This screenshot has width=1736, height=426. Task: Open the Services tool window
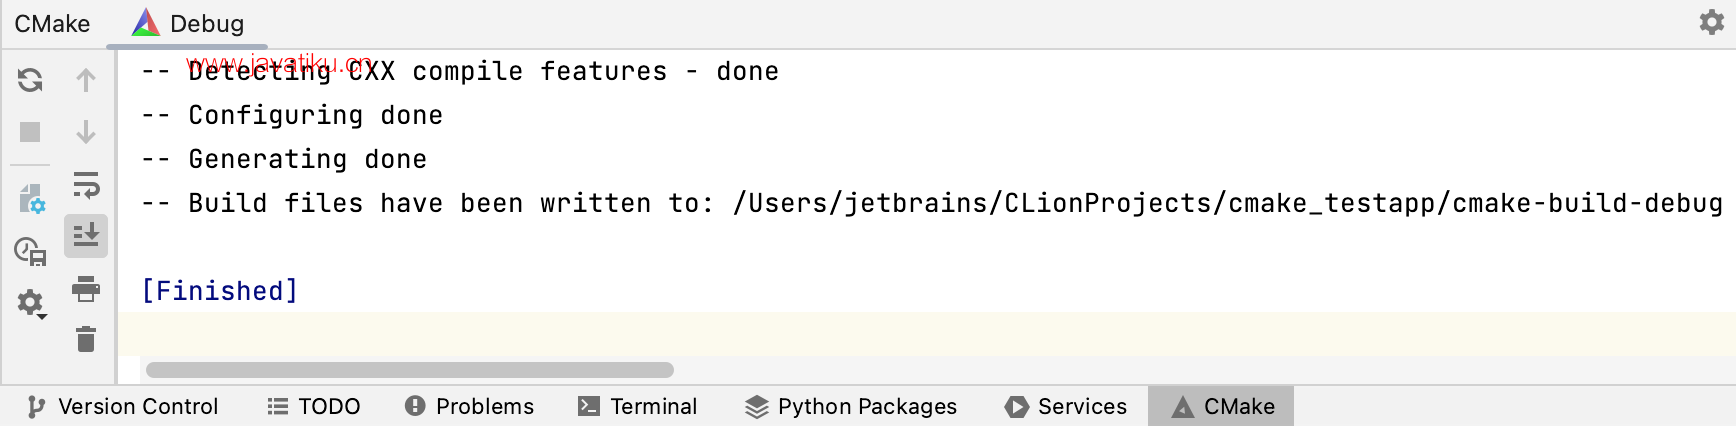1066,406
